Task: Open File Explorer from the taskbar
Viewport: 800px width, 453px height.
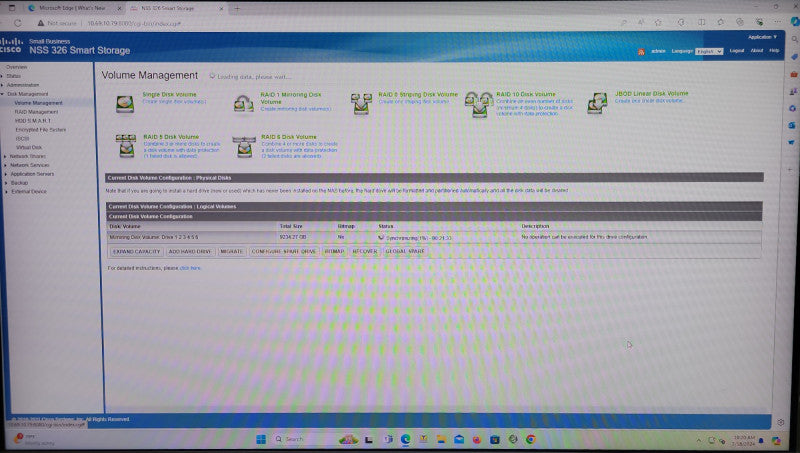Action: tap(441, 439)
